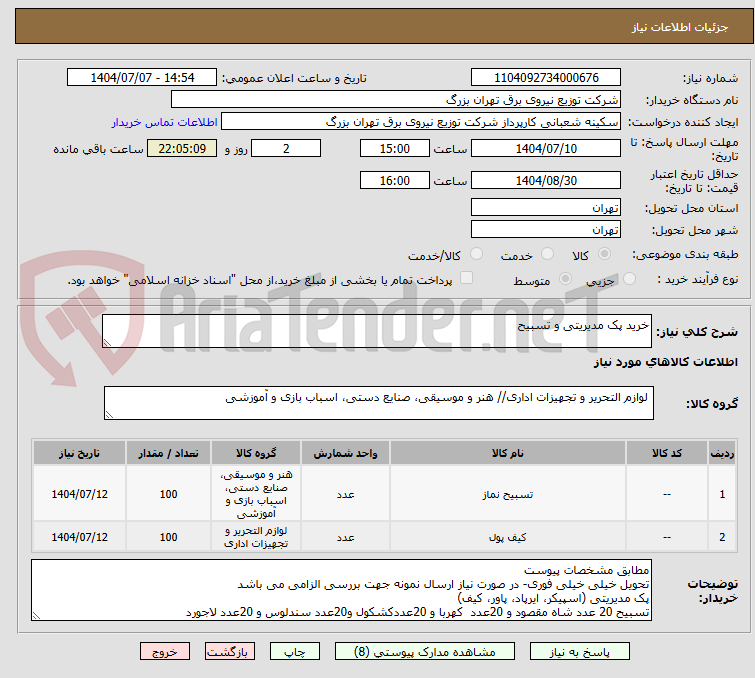Click the 'کیف پول' item name cell
The width and height of the screenshot is (755, 678).
508,537
